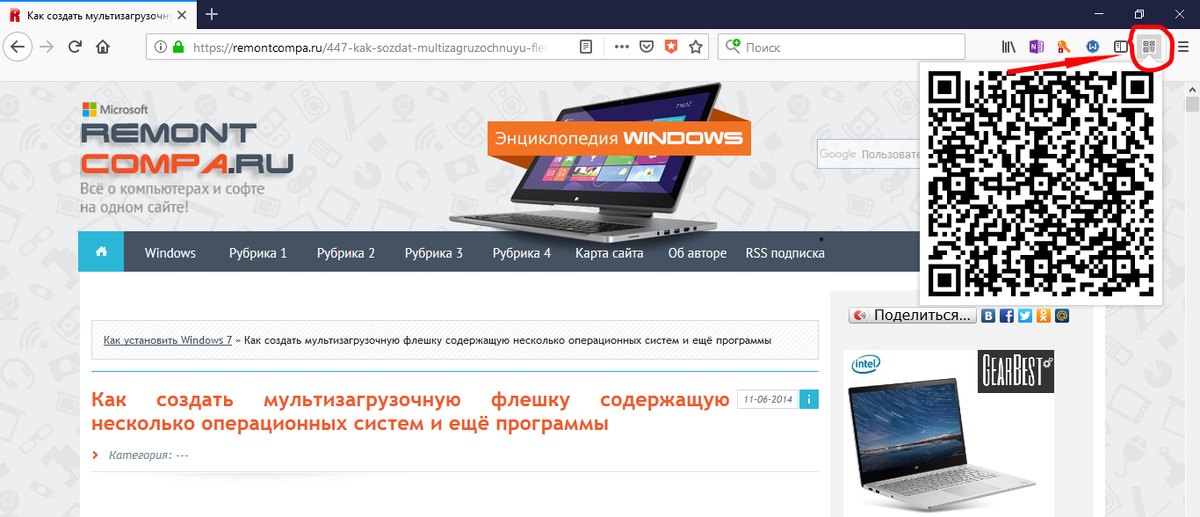Open the Library toolbar icon
This screenshot has width=1200, height=517.
(x=1010, y=47)
